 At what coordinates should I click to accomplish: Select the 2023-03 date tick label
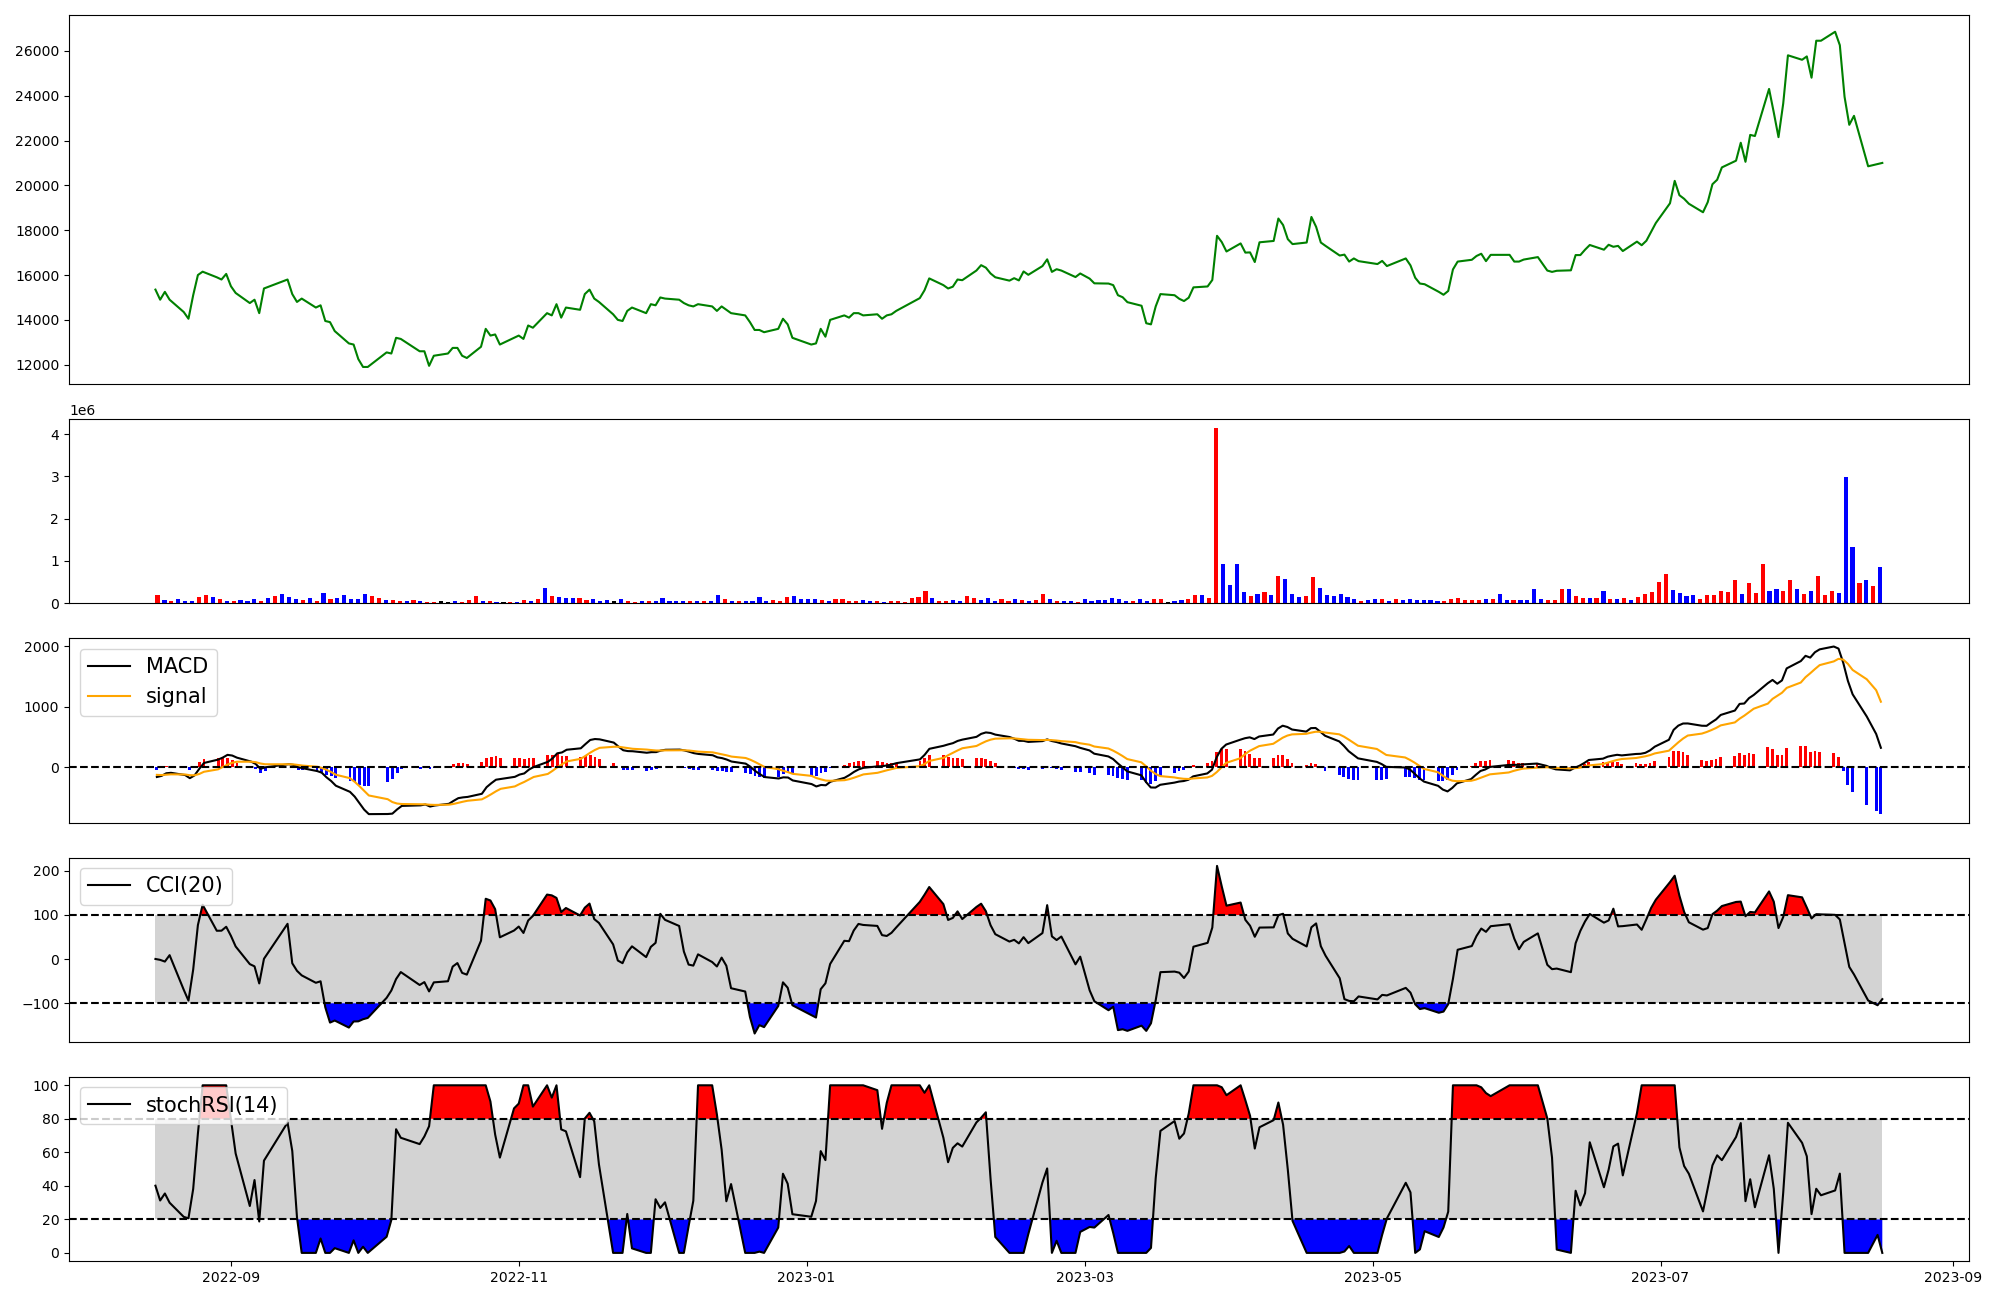[1085, 1277]
